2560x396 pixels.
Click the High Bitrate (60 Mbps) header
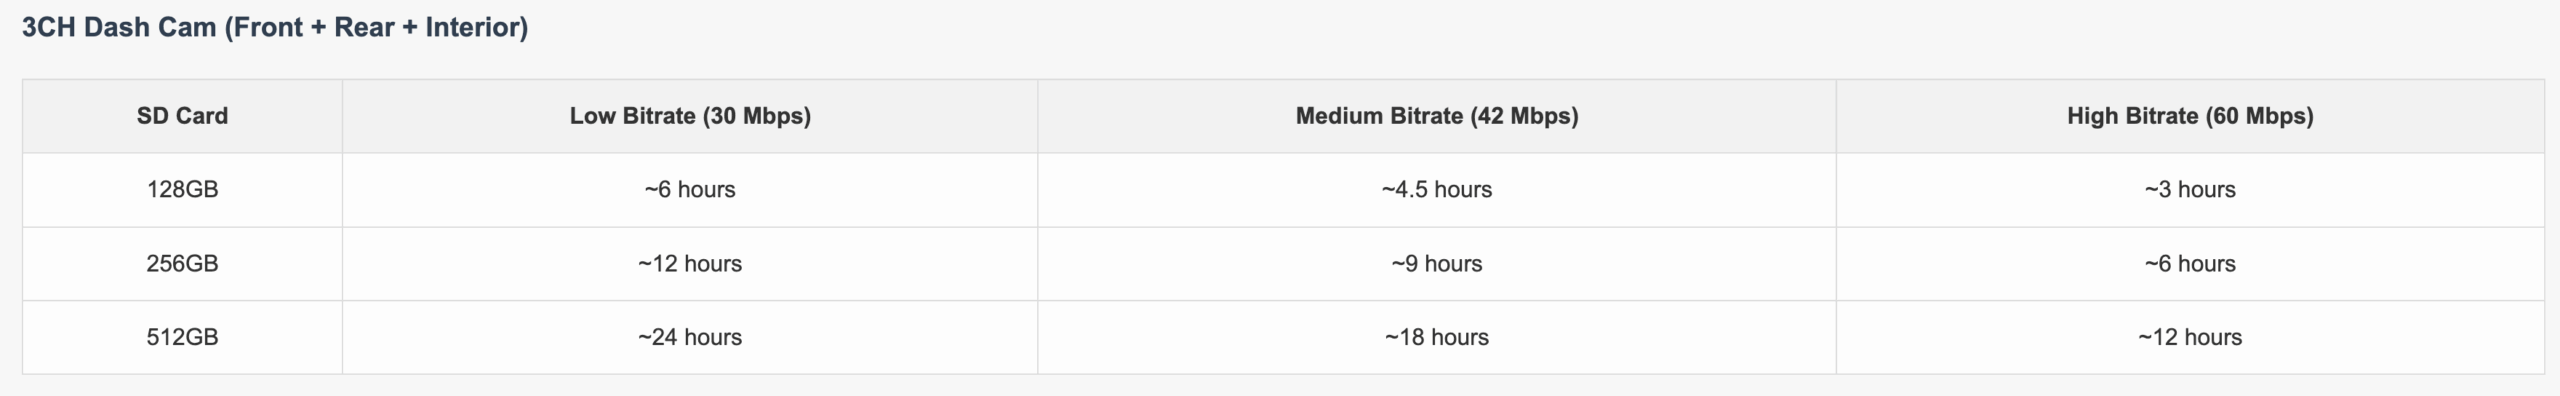(2190, 116)
